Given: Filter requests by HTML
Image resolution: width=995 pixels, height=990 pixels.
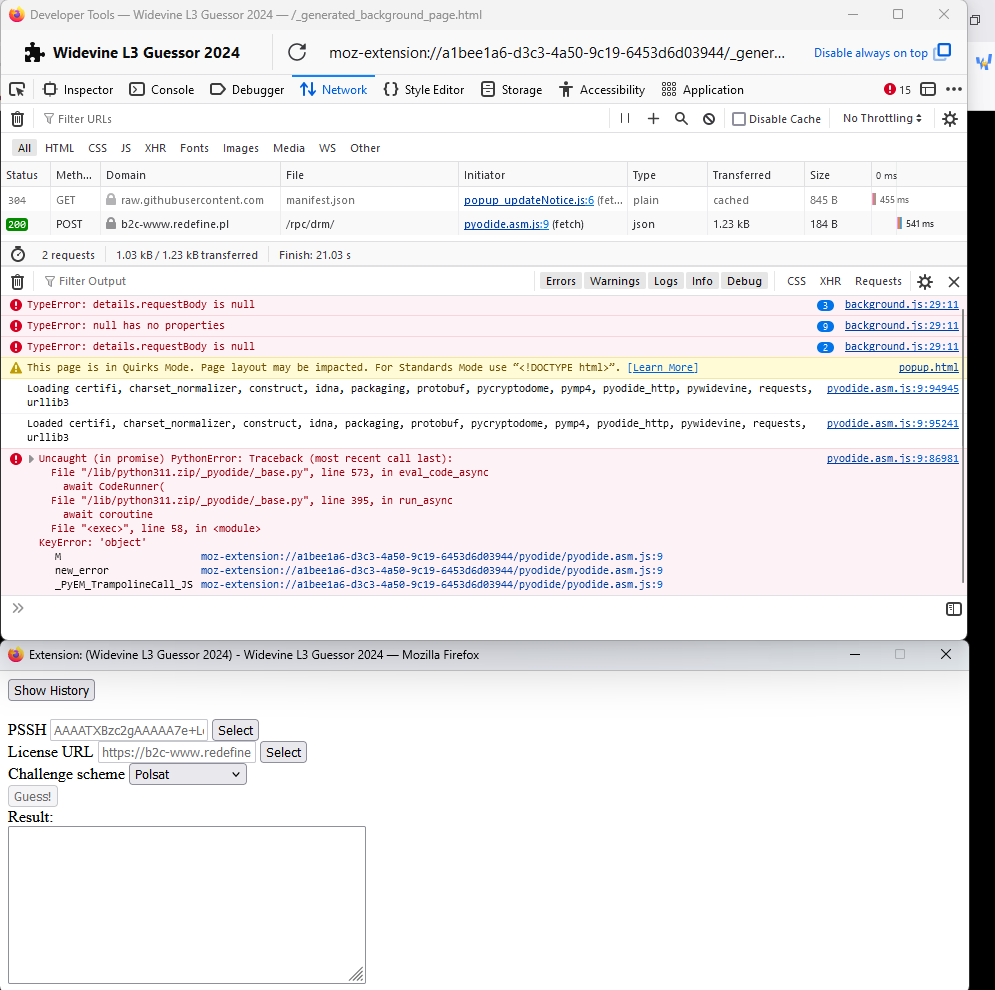Looking at the screenshot, I should tap(60, 148).
